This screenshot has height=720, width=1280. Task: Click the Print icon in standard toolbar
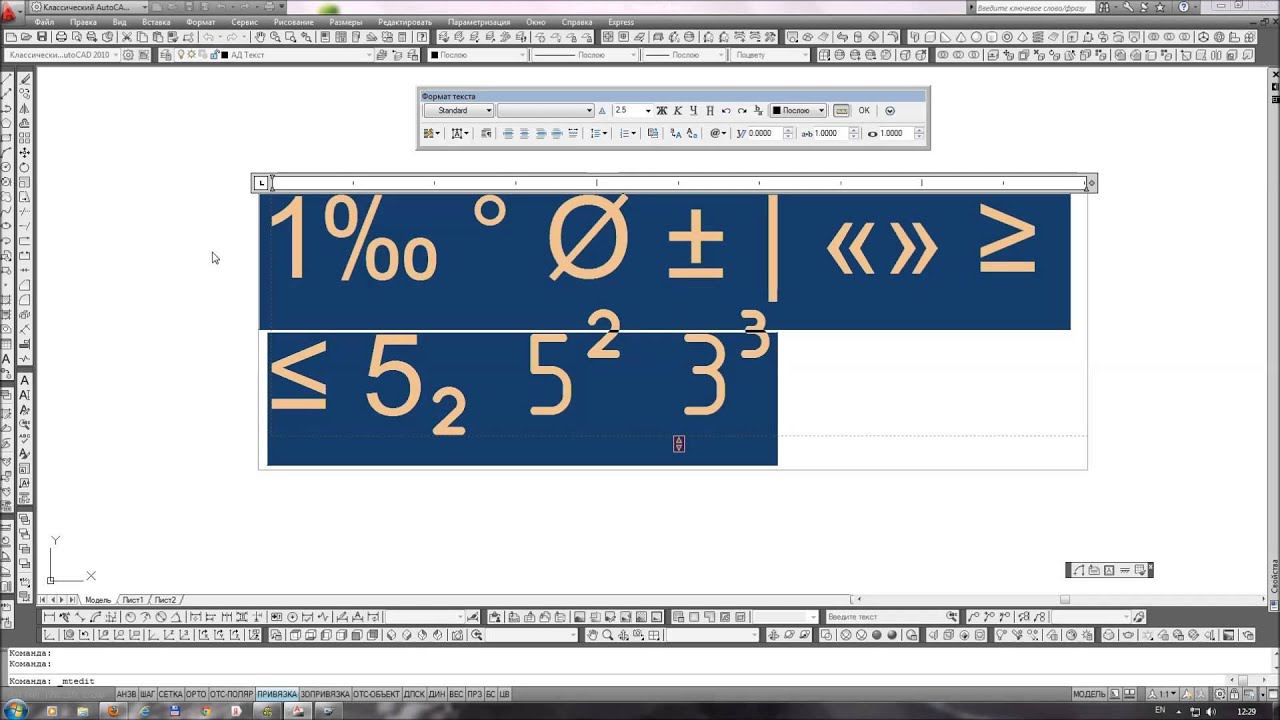[x=61, y=37]
